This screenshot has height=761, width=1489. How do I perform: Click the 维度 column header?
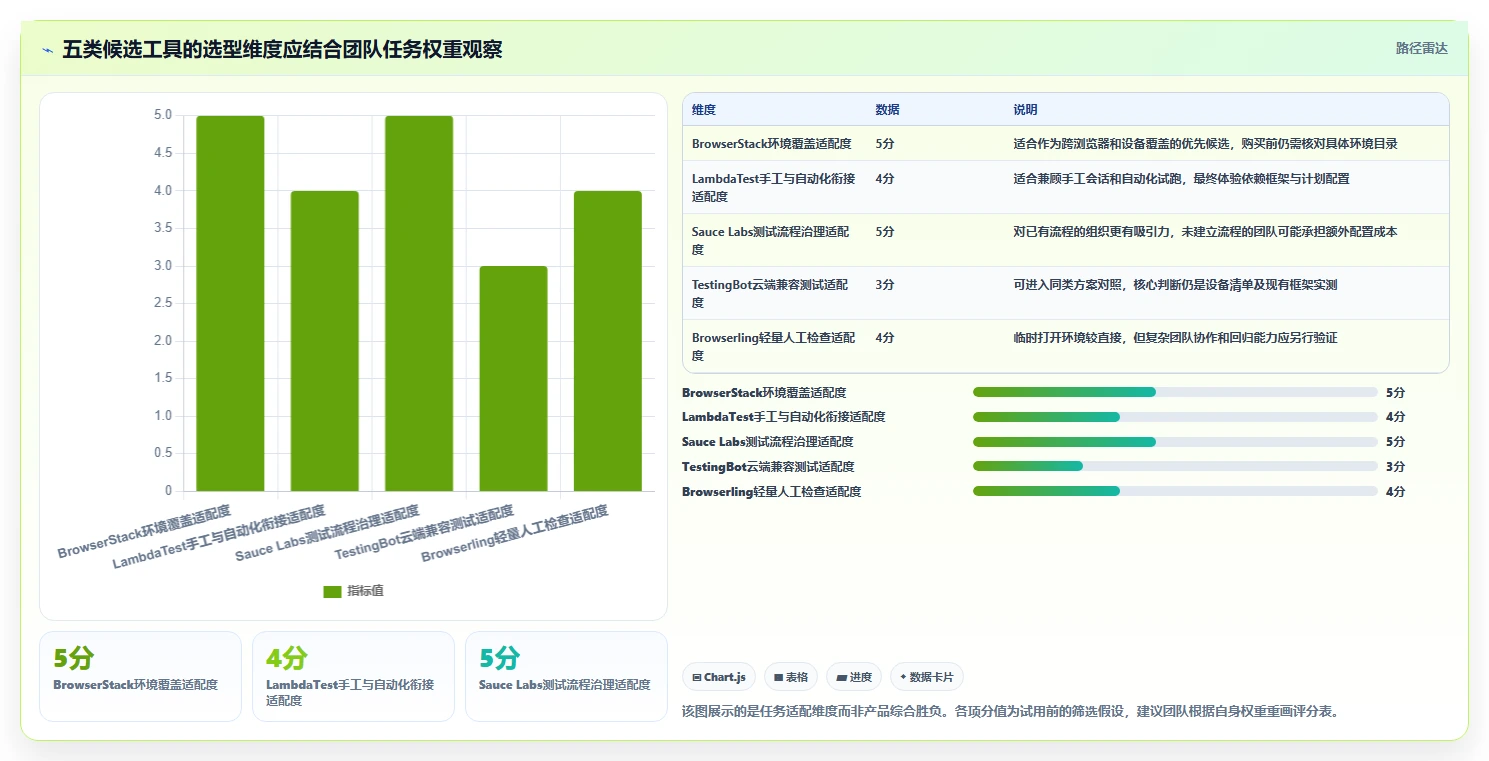pos(704,110)
